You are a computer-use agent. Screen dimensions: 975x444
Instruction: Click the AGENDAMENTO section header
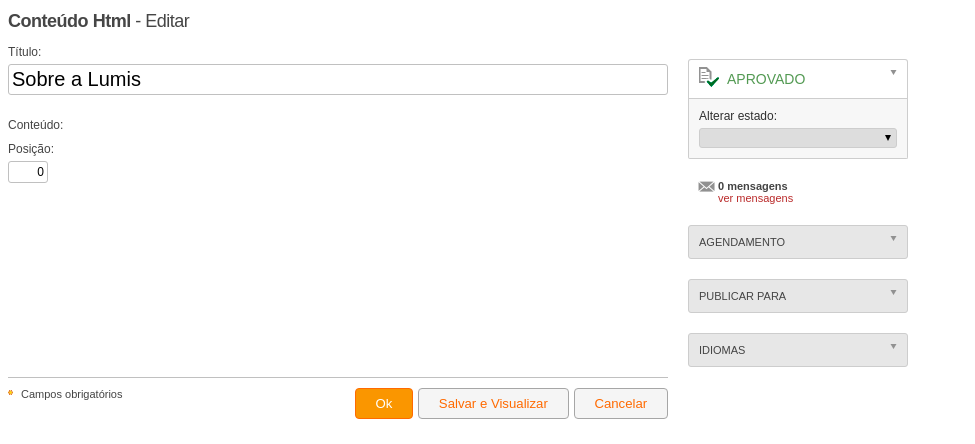[x=798, y=242]
